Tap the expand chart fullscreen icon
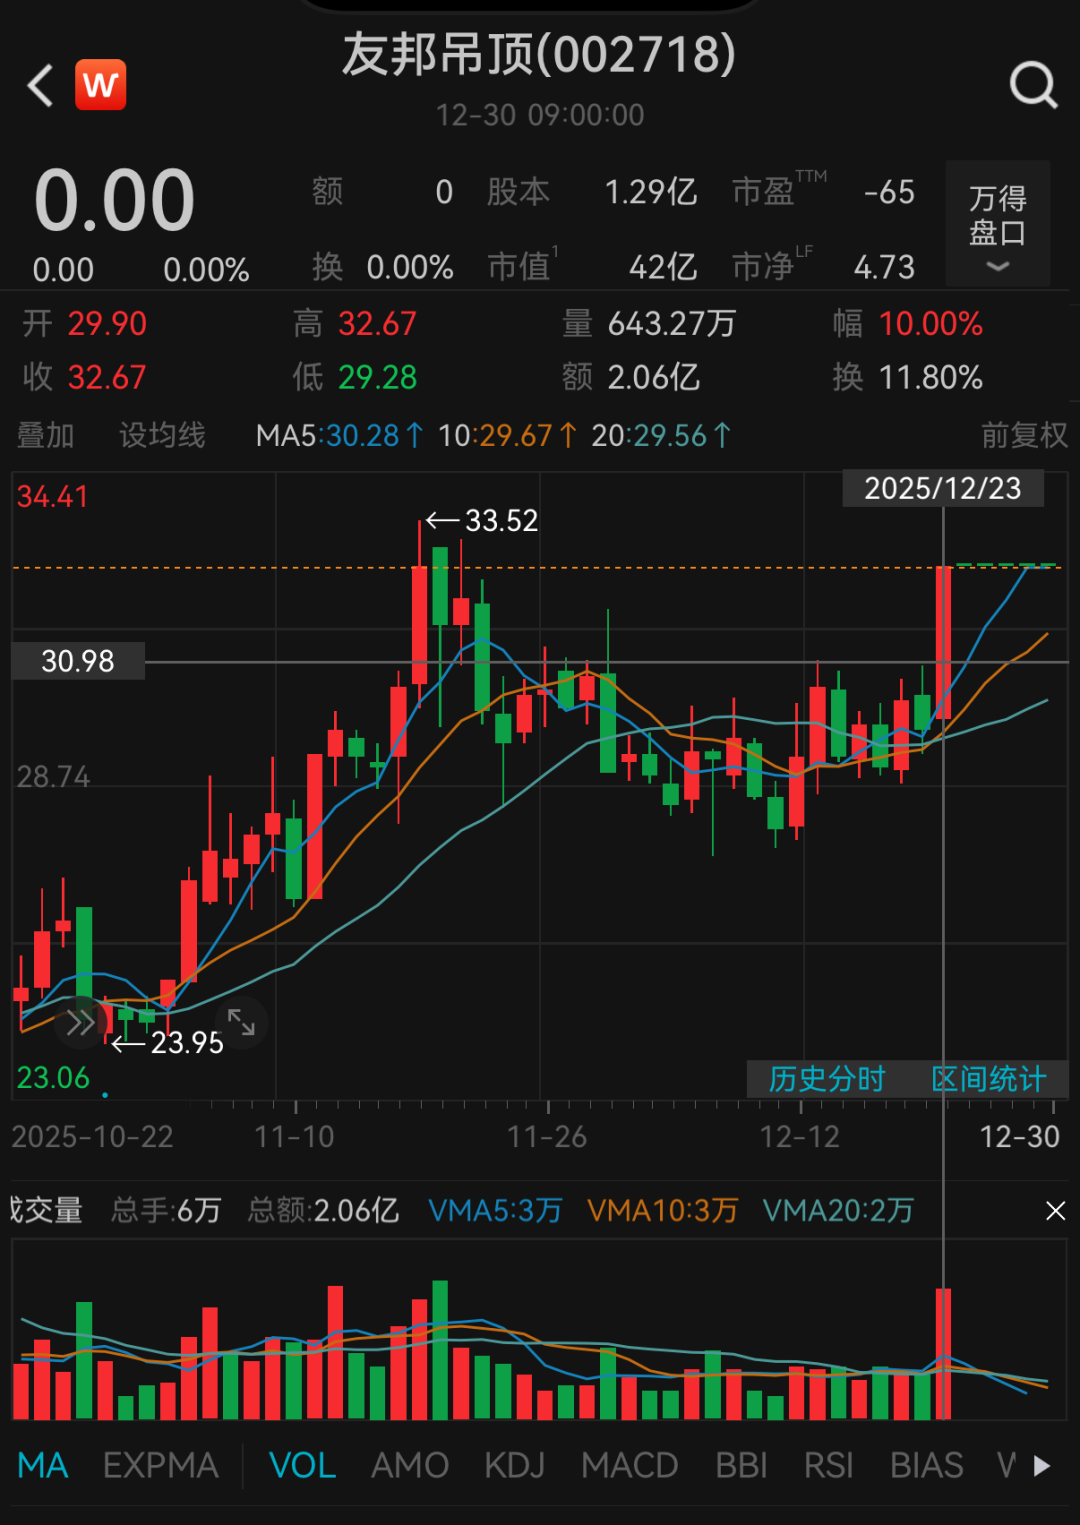1080x1525 pixels. (x=241, y=1022)
